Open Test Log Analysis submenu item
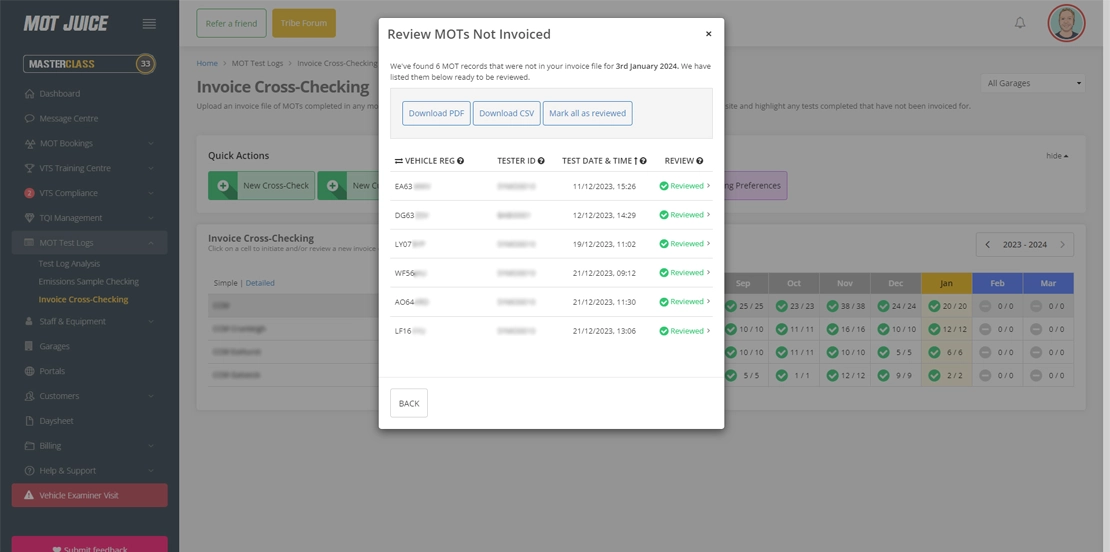Image resolution: width=1110 pixels, height=552 pixels. [x=69, y=263]
